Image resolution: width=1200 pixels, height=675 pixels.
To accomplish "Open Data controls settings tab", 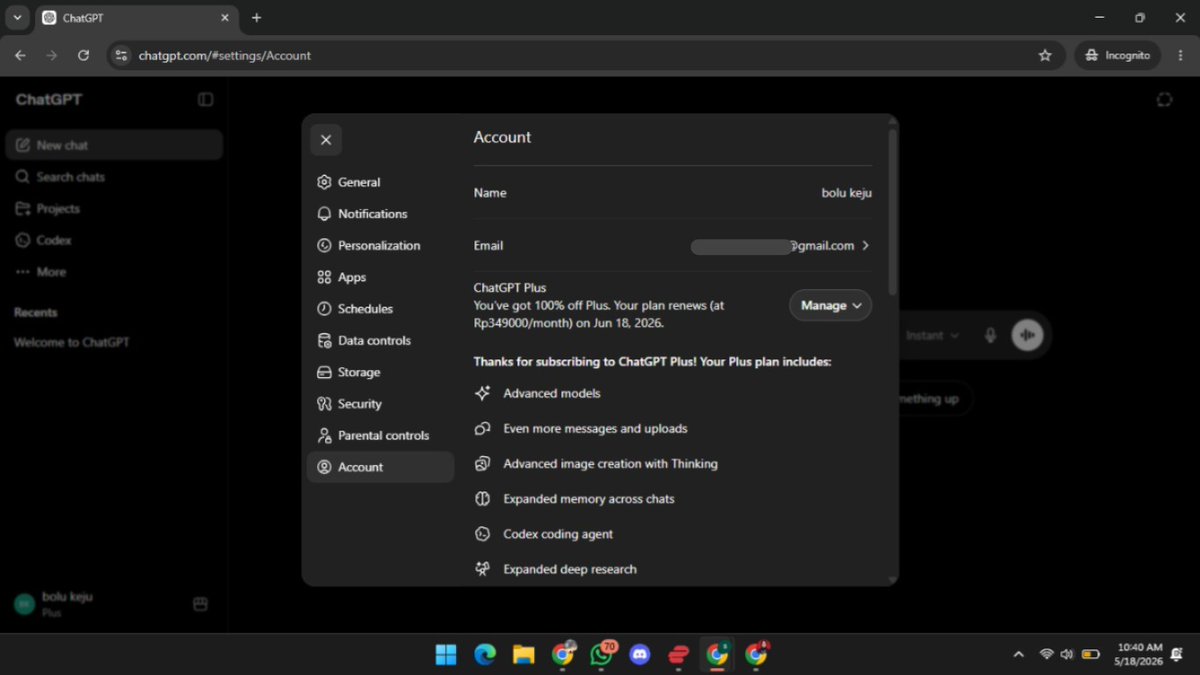I will 380,341.
